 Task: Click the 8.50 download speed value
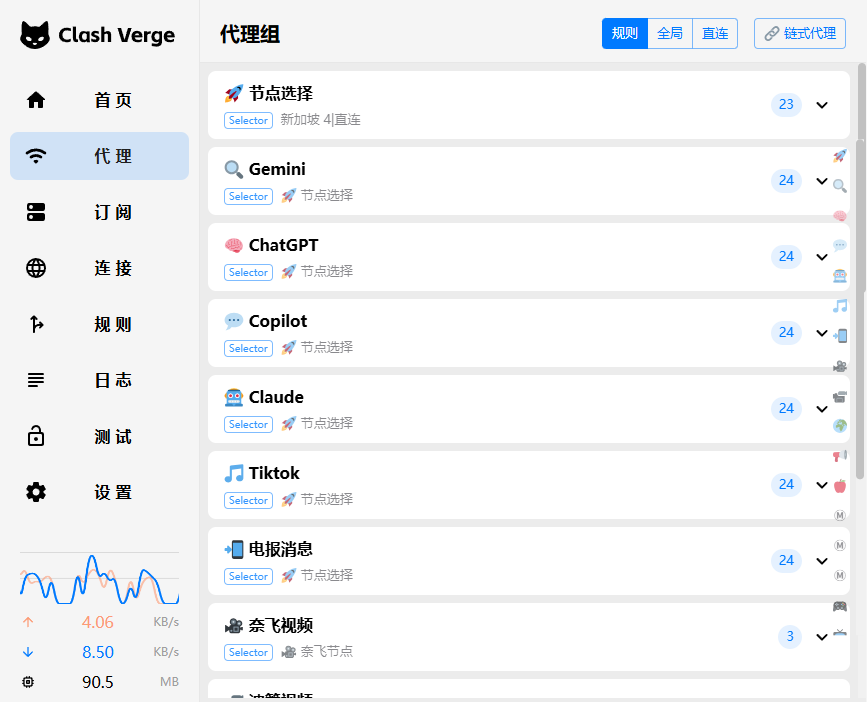tap(98, 652)
